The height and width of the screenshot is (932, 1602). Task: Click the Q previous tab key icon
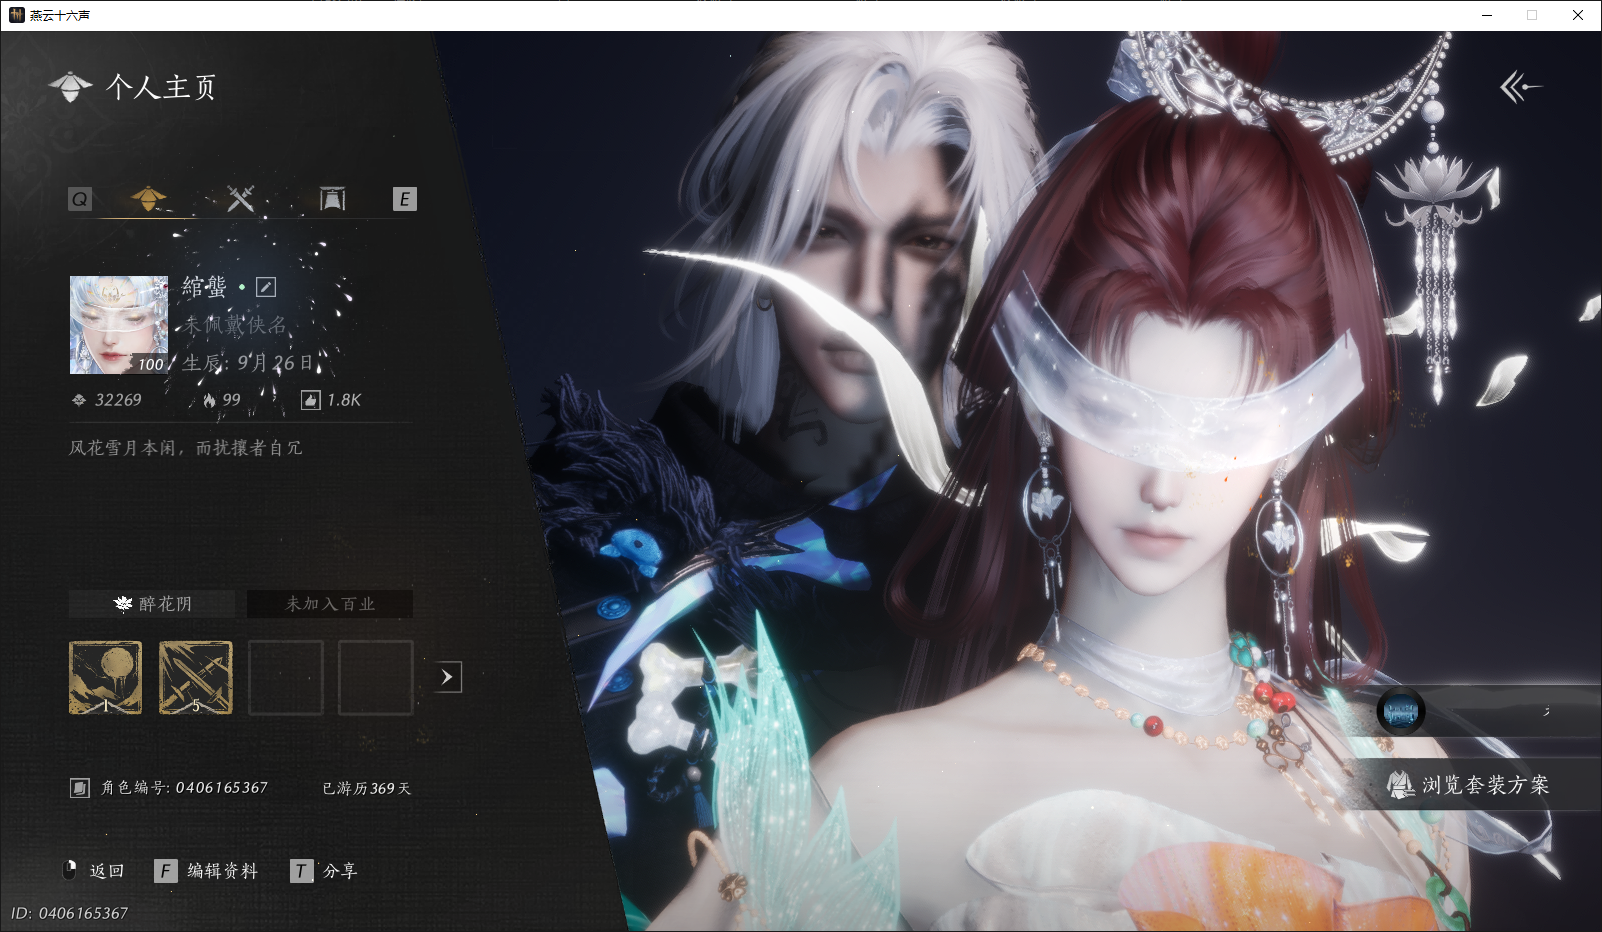[x=80, y=199]
